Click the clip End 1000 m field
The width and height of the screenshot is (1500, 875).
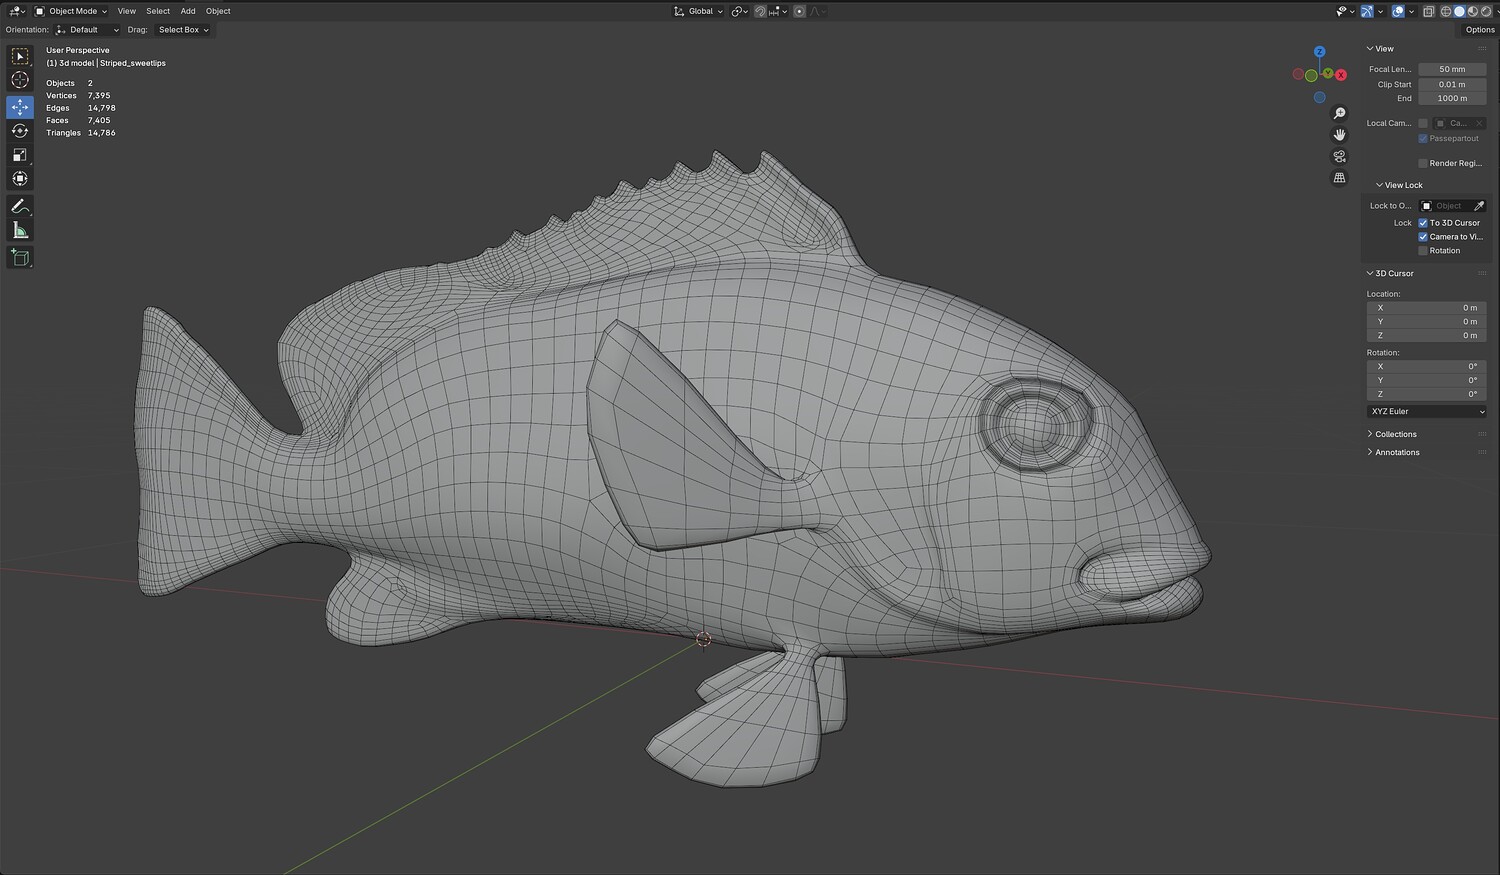[1452, 98]
